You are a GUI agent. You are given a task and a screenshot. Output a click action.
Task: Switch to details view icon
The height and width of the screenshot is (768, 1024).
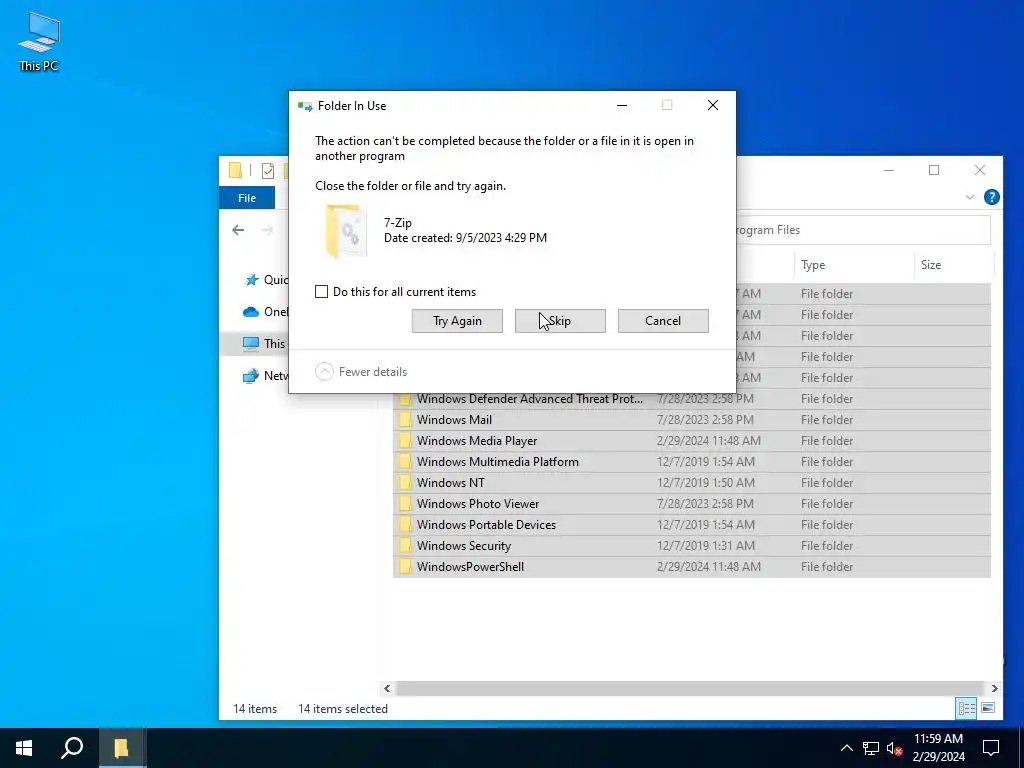(967, 708)
